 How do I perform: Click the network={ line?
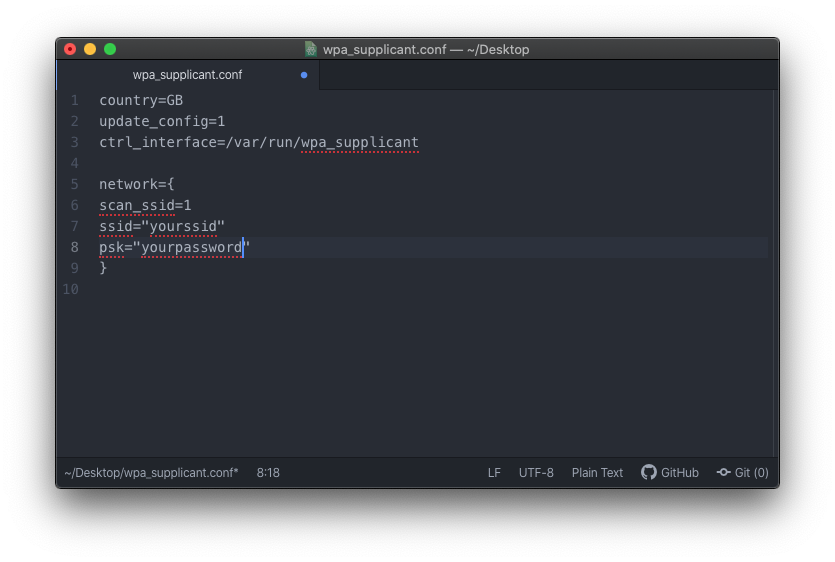click(x=137, y=184)
